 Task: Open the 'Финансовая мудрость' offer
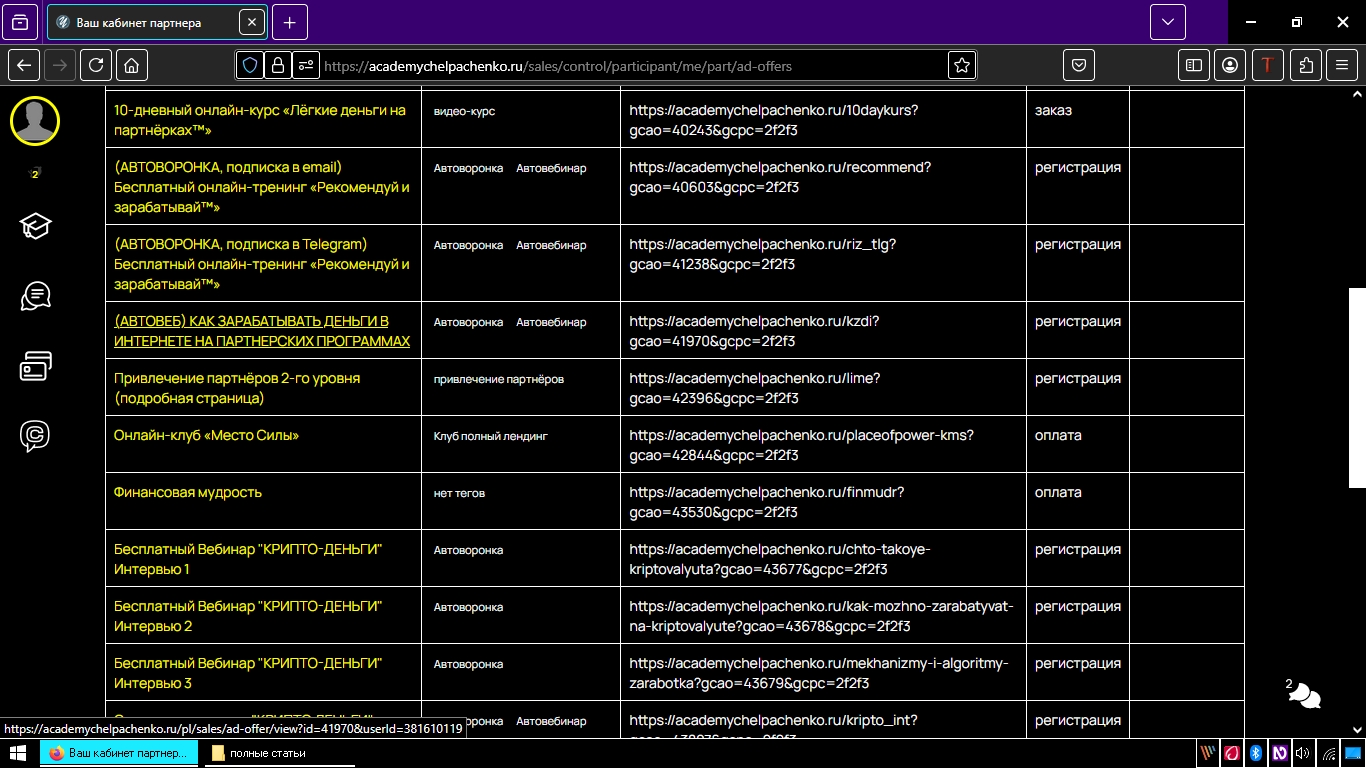pyautogui.click(x=188, y=492)
